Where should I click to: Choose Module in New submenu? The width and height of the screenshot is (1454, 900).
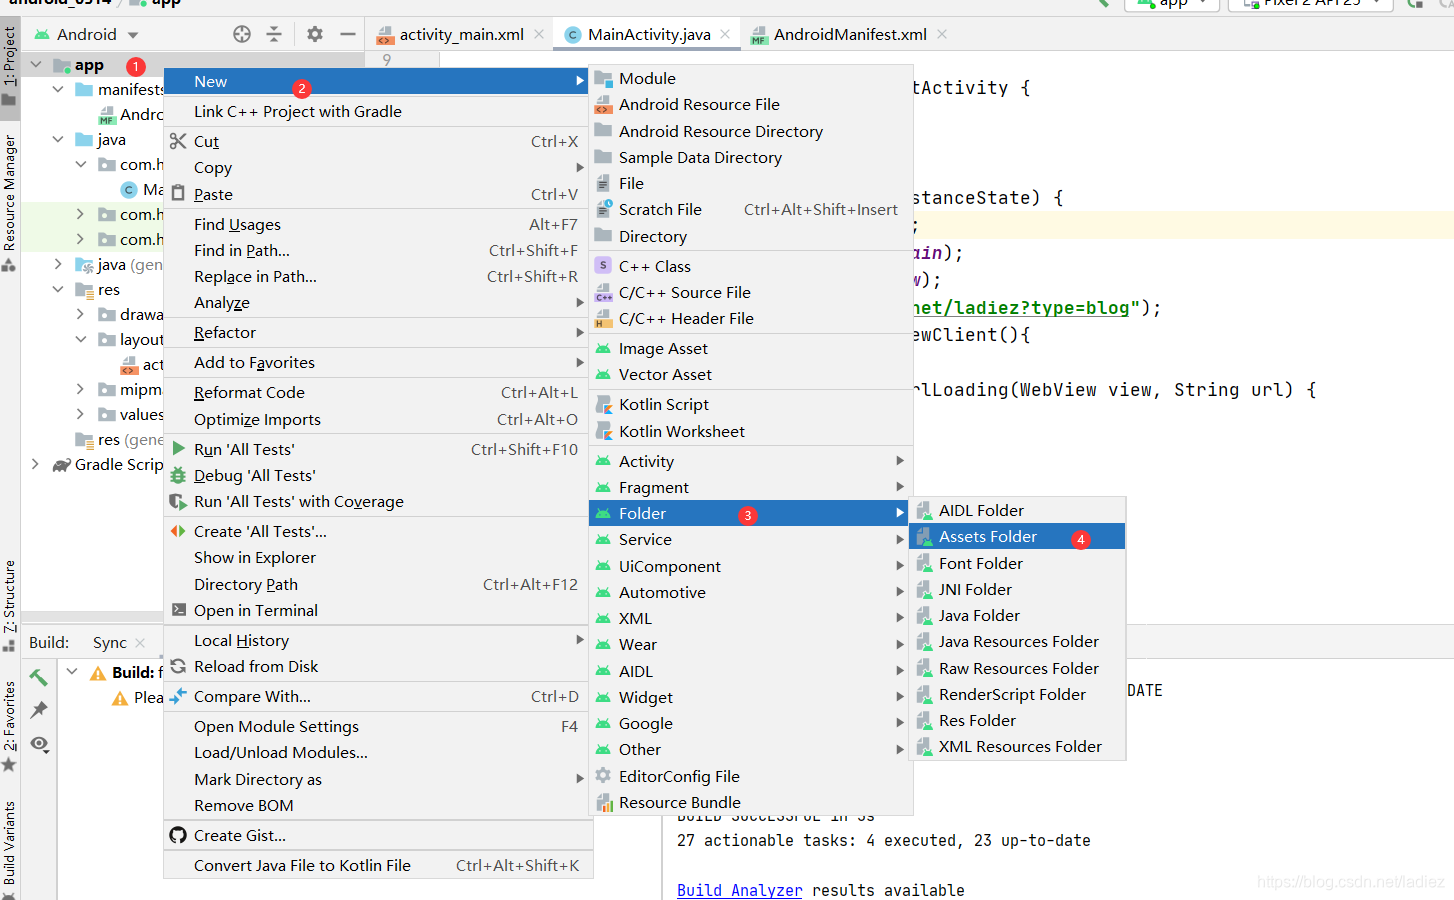(751, 78)
